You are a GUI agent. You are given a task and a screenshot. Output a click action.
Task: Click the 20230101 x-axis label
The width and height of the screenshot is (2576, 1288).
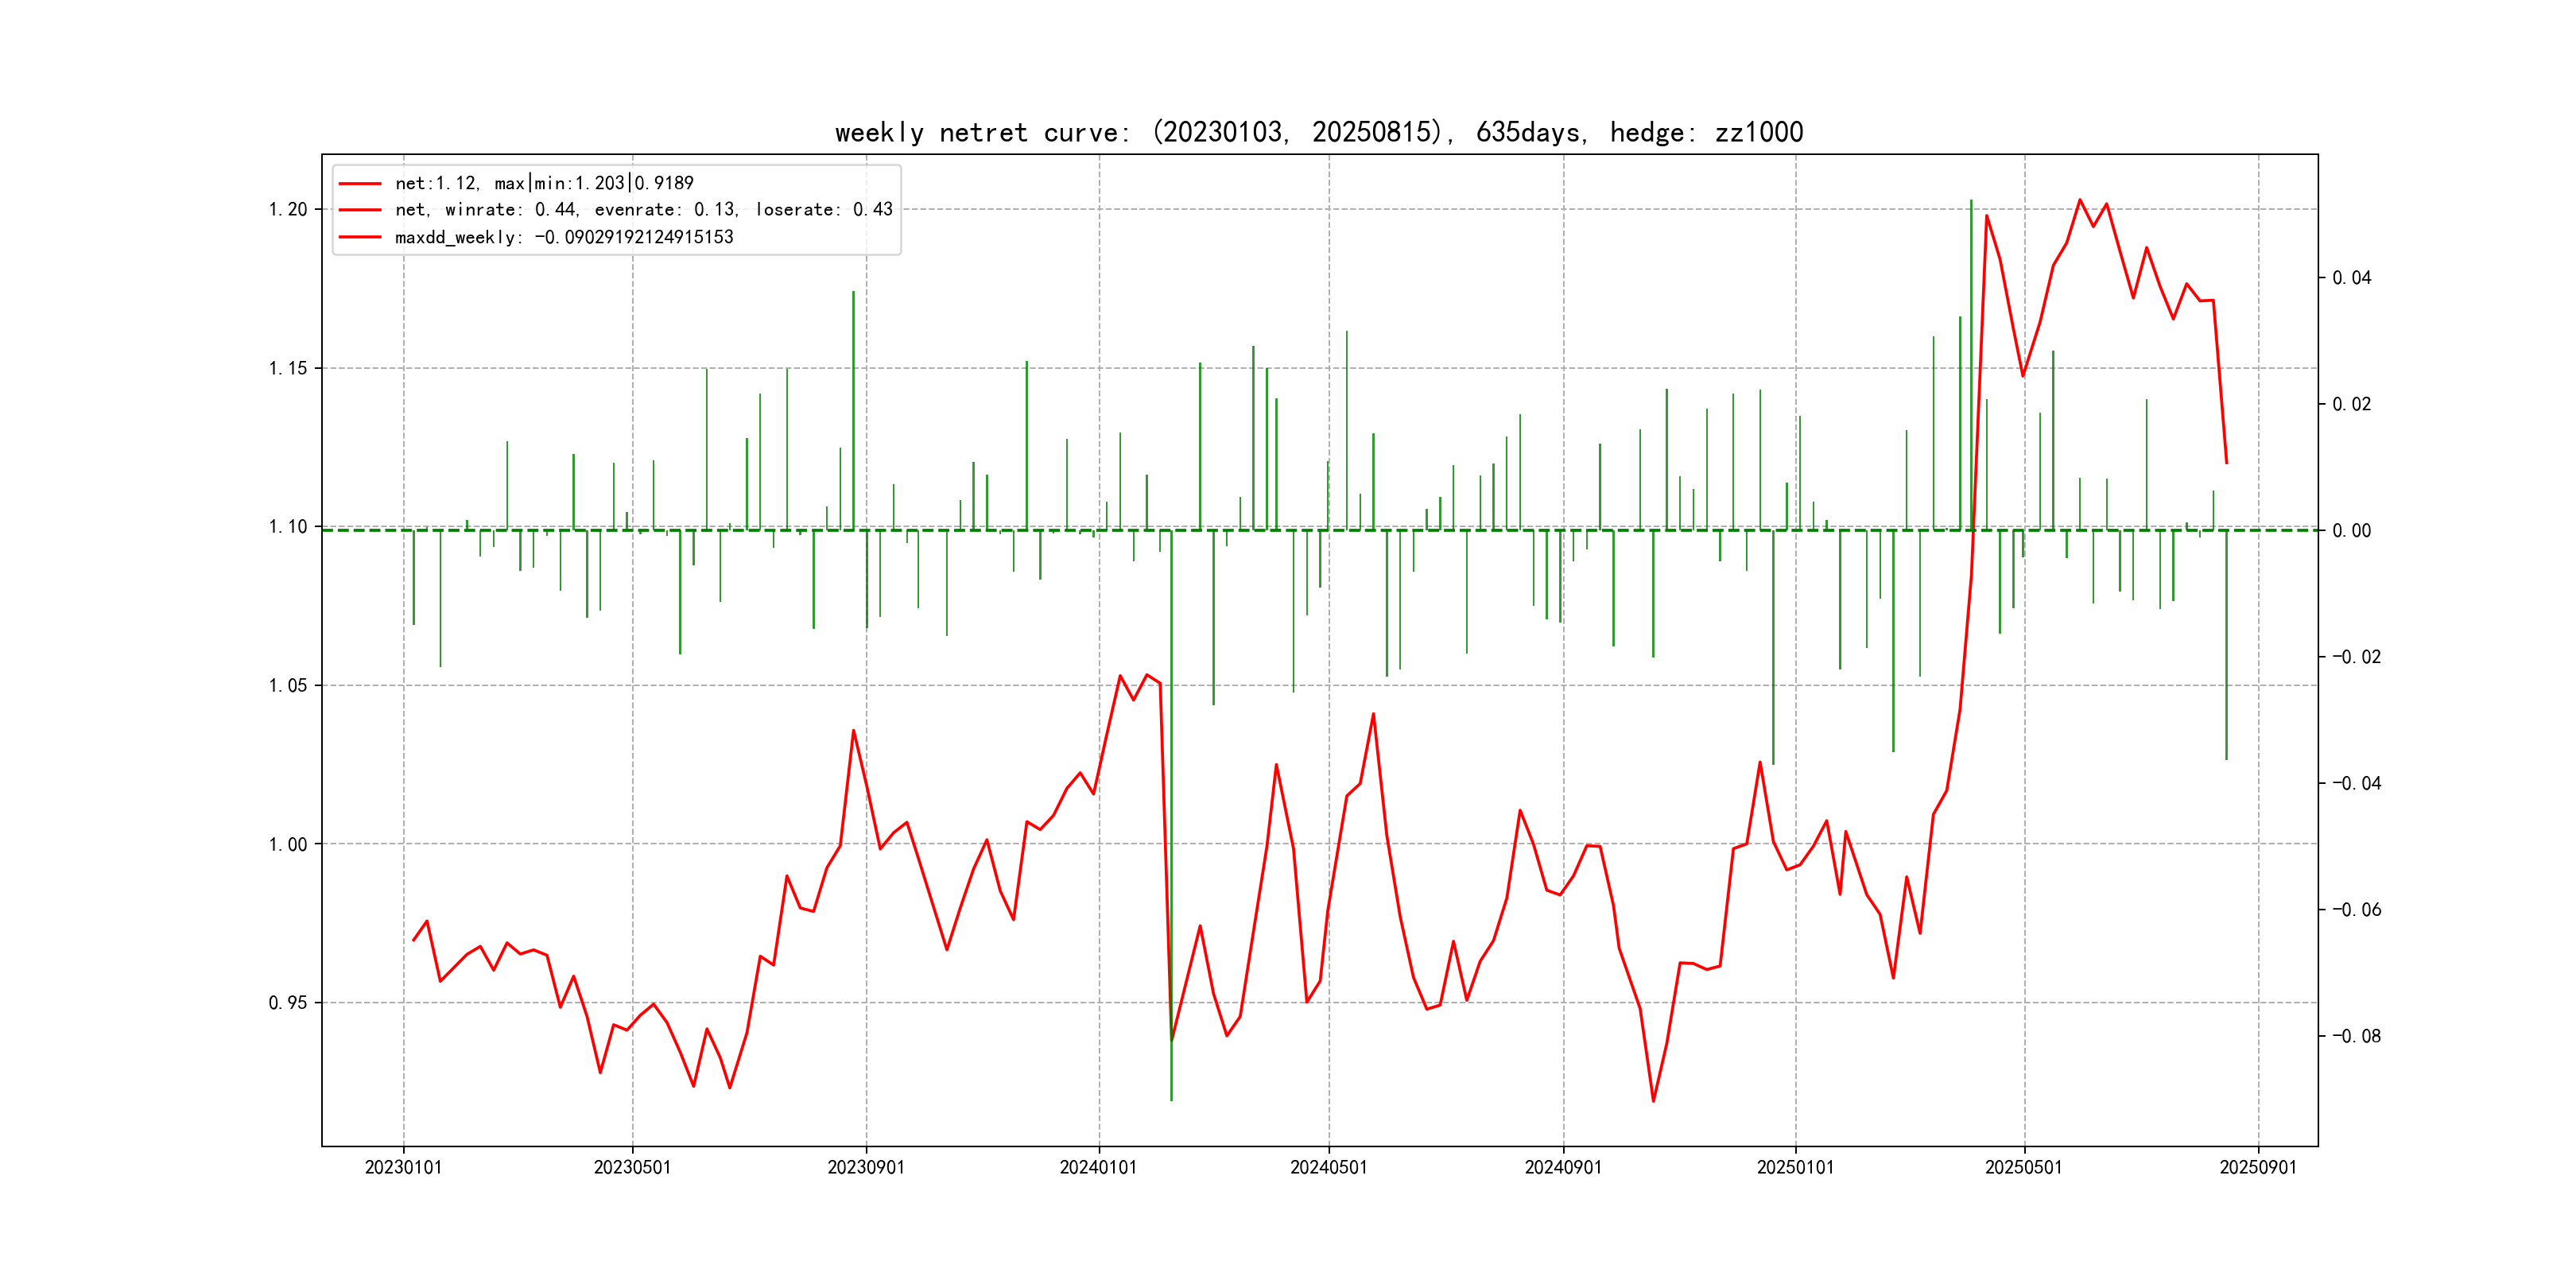click(403, 1168)
